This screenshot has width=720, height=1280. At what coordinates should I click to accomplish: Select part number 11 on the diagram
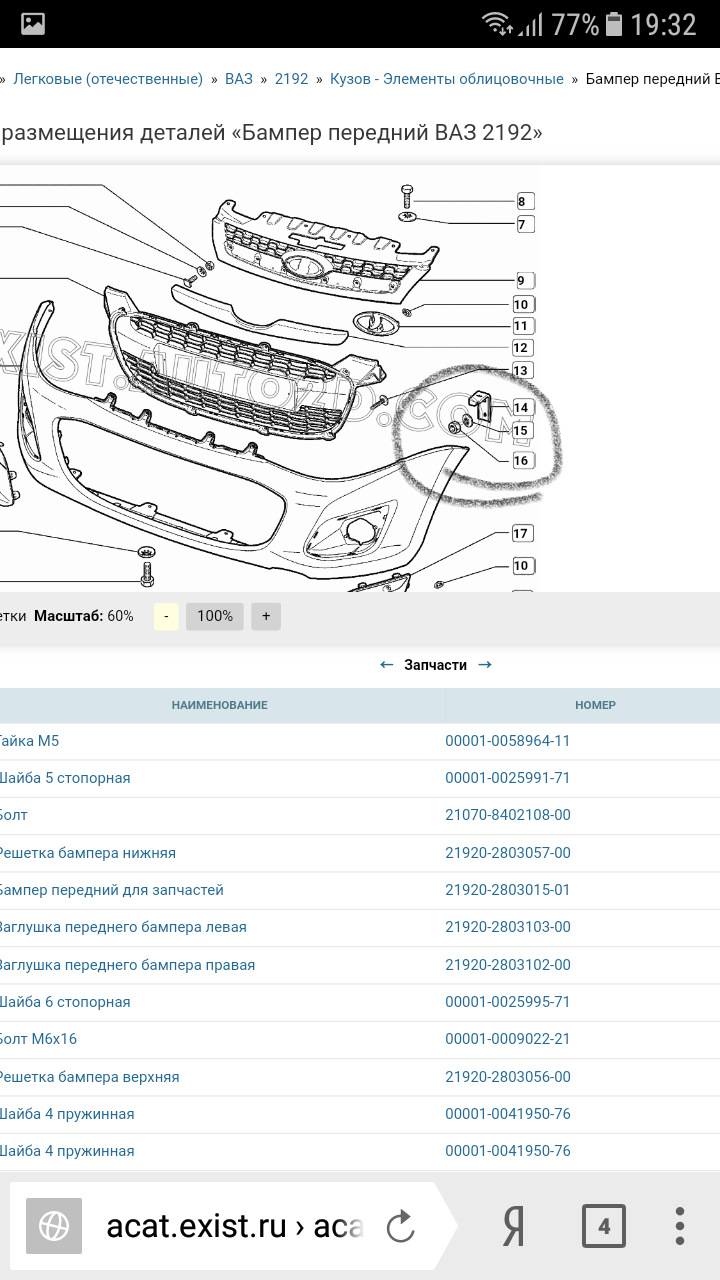pyautogui.click(x=521, y=326)
